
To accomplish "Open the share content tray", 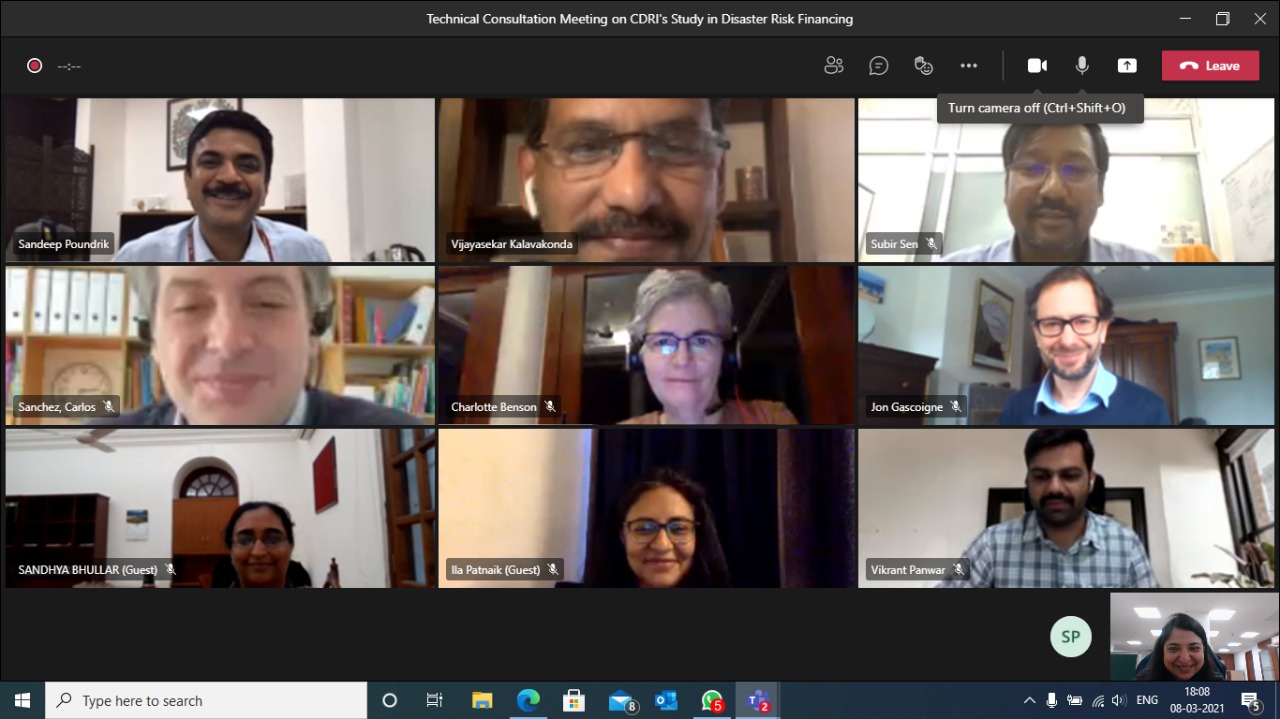I will (x=1127, y=66).
